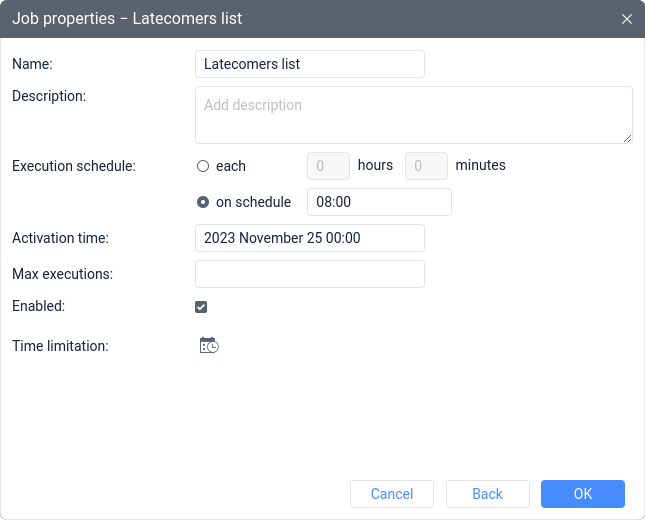Viewport: 645px width, 520px height.
Task: Grab the description box resize handle
Action: pos(627,139)
